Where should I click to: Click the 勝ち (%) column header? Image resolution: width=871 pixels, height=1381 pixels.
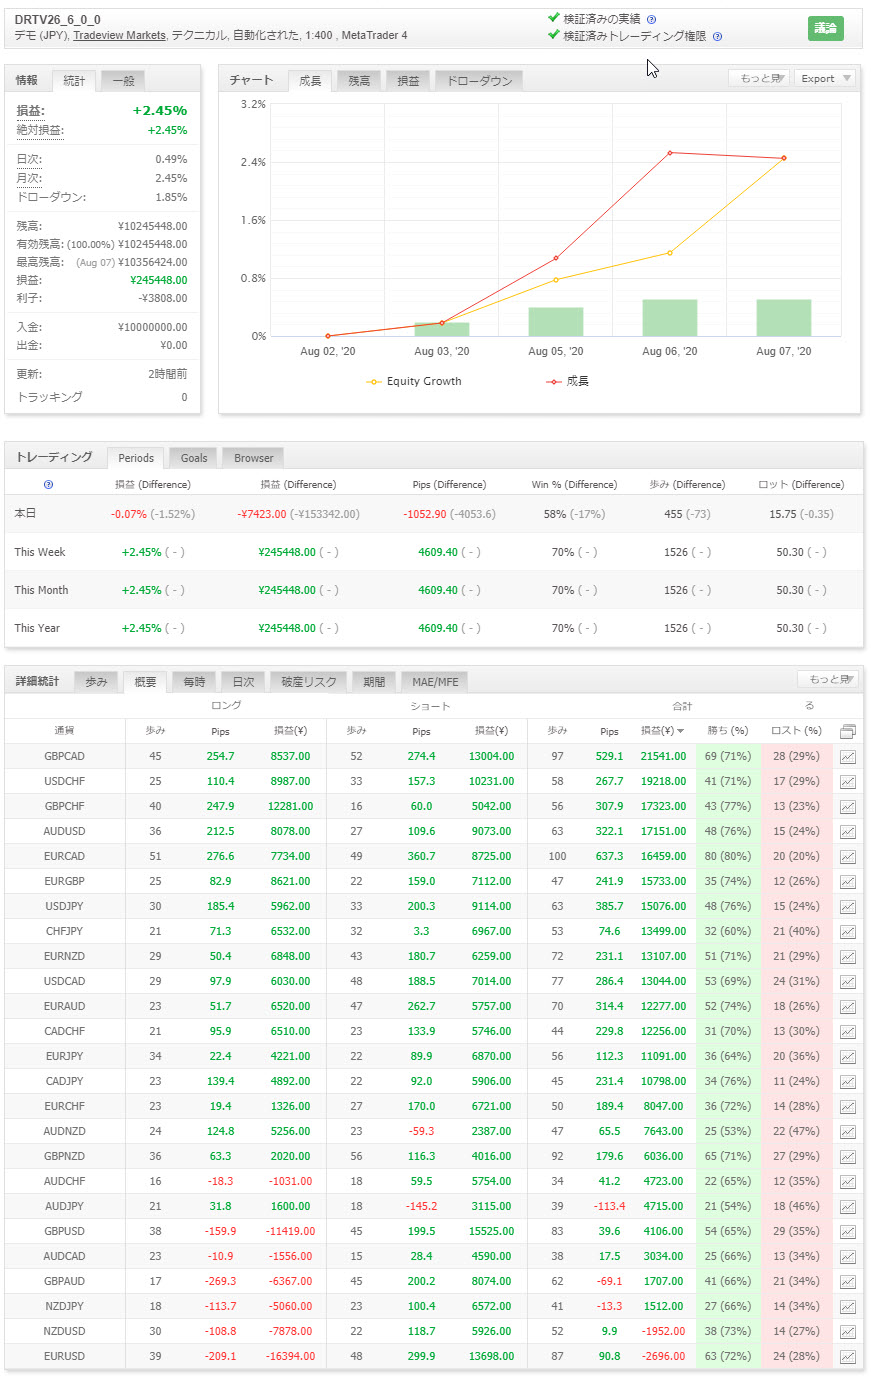pos(728,731)
